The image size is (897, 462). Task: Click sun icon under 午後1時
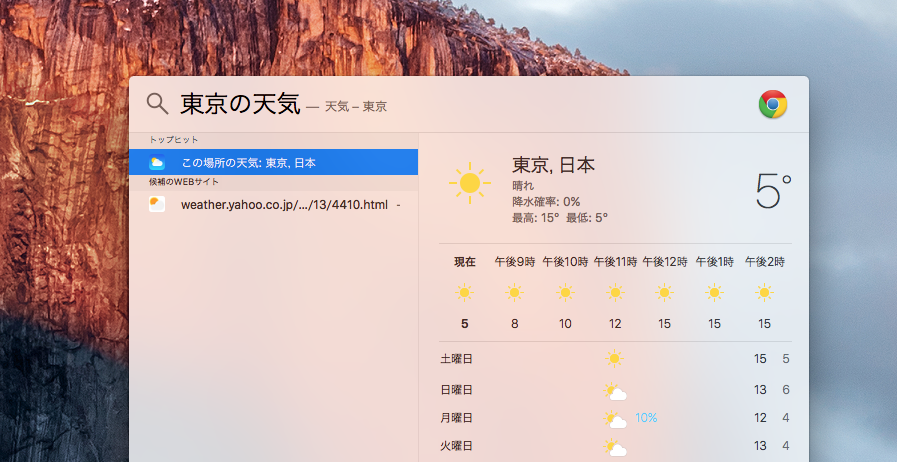pos(715,293)
